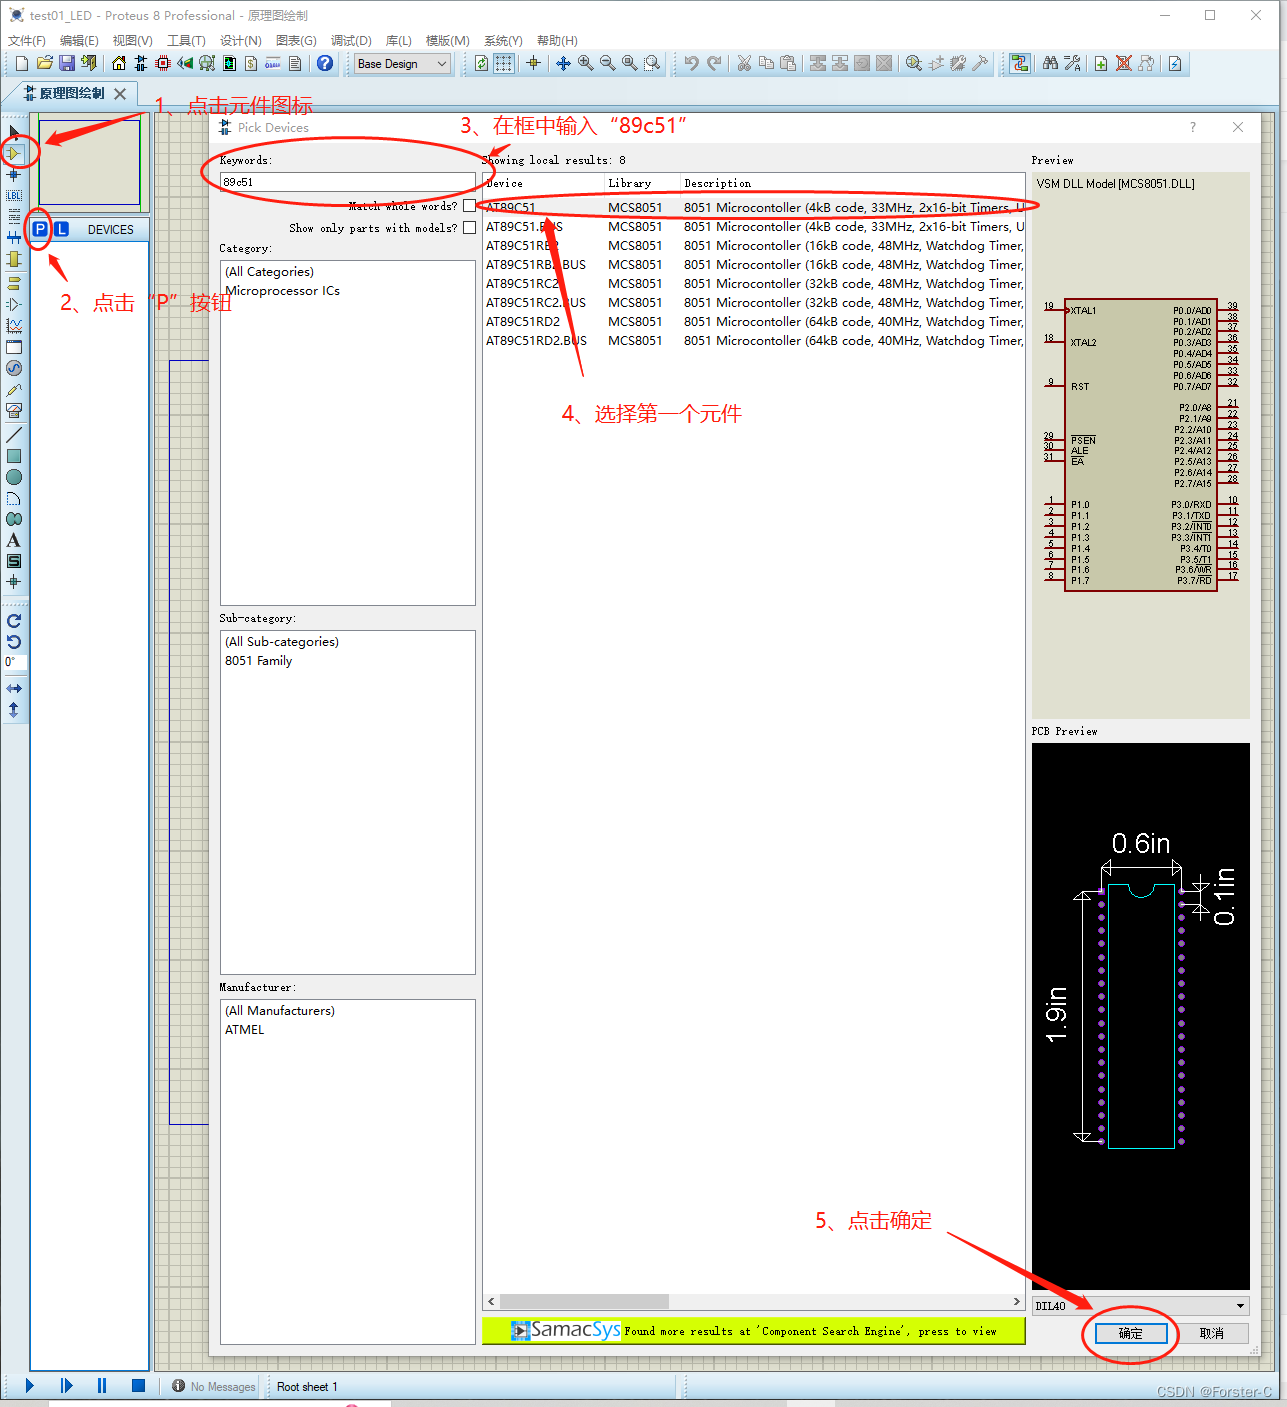This screenshot has height=1407, width=1287.
Task: Select the ATMEL manufacturer
Action: tap(244, 1030)
